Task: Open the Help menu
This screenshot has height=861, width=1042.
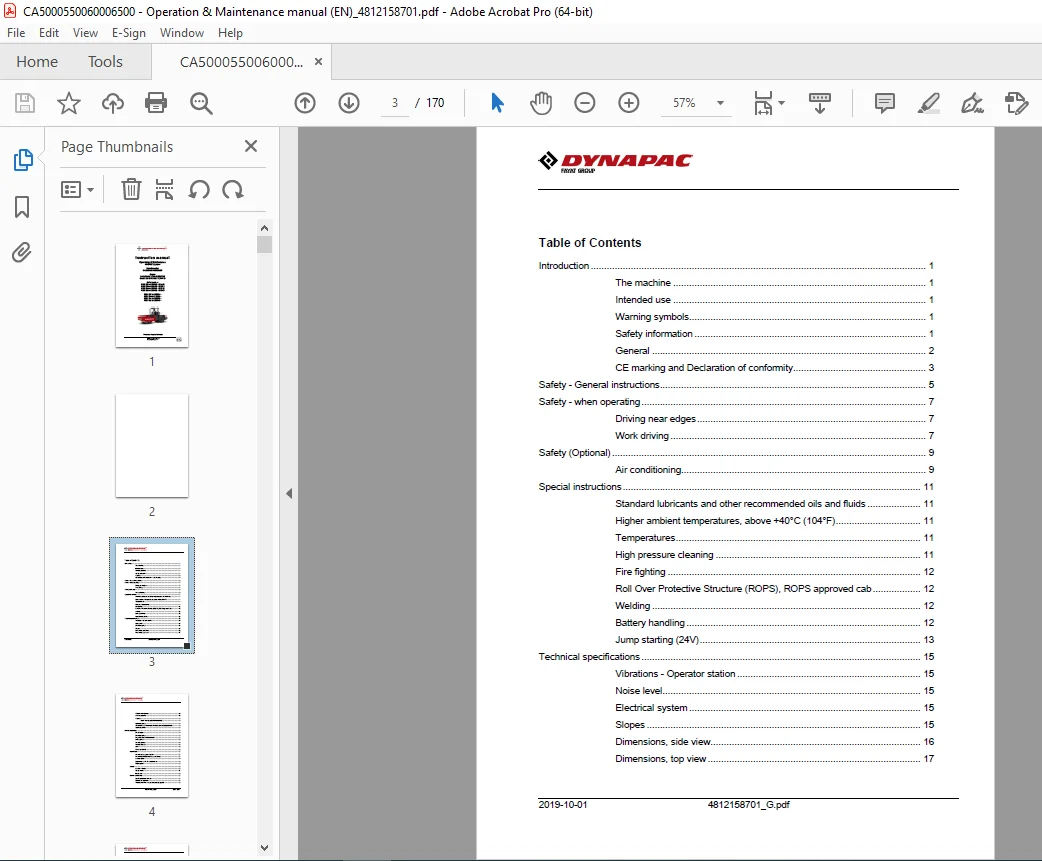Action: (230, 33)
